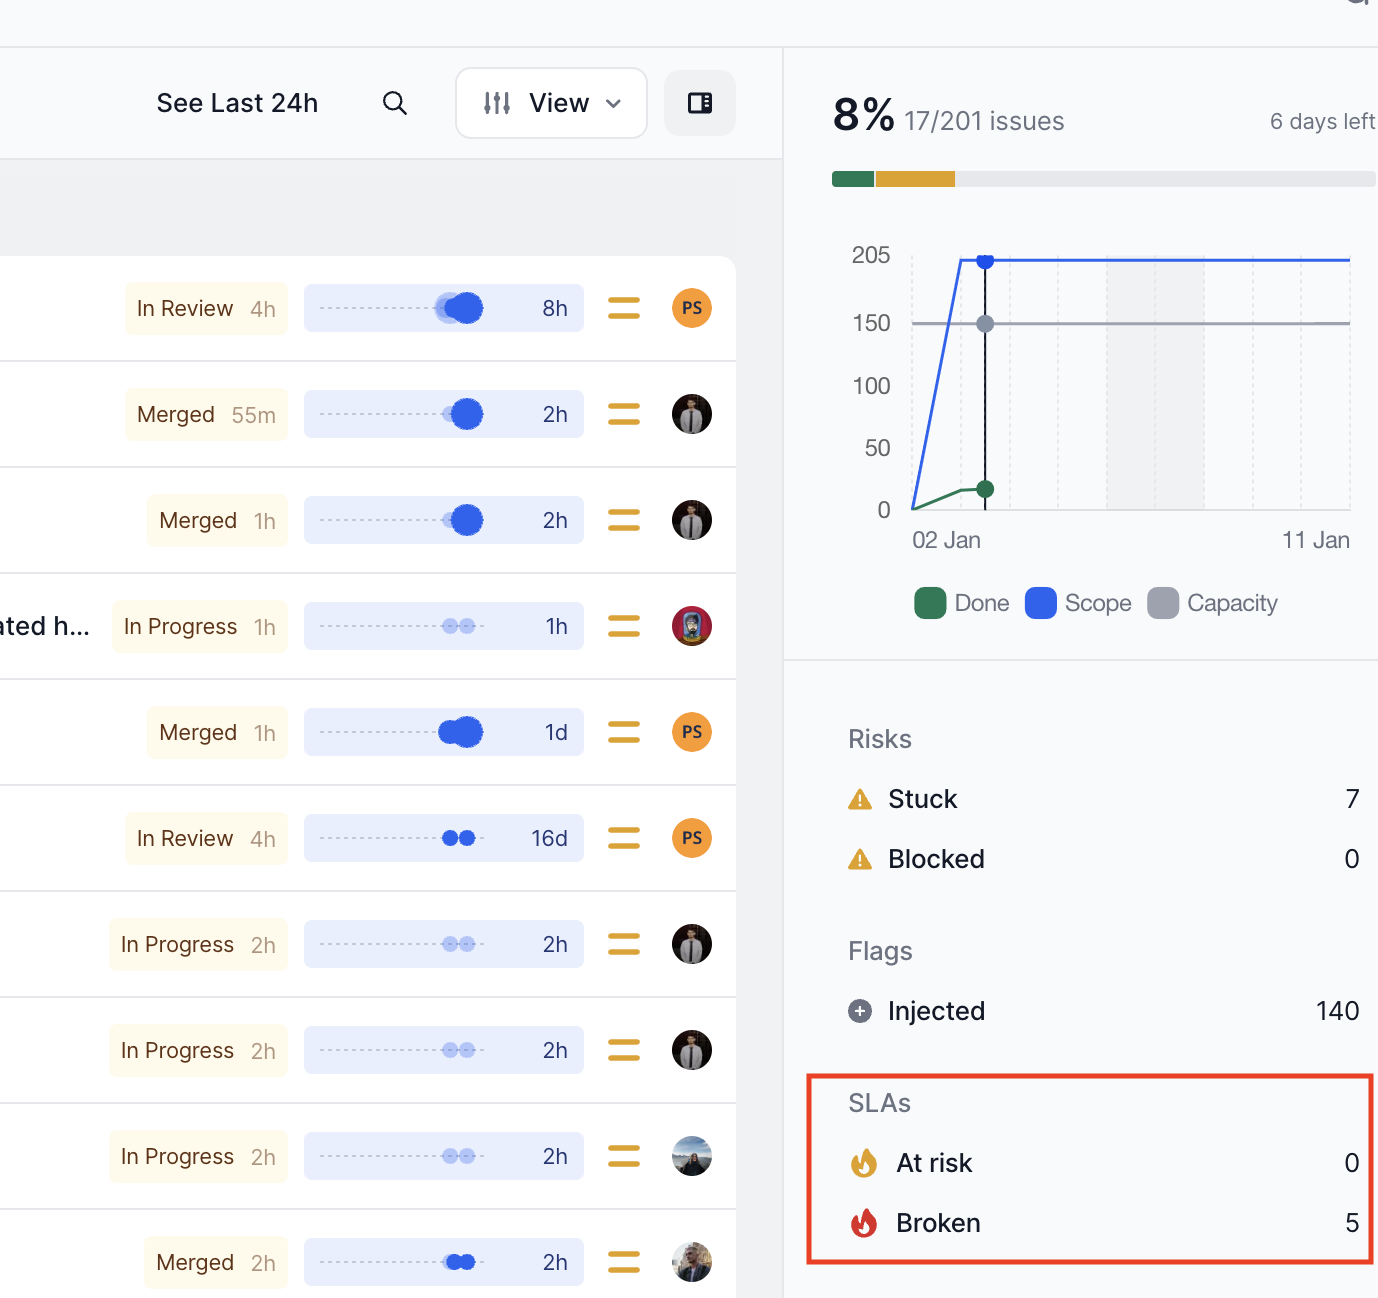Click the Broken SLA flame icon
Screen dimensions: 1378x1298
pyautogui.click(x=863, y=1223)
